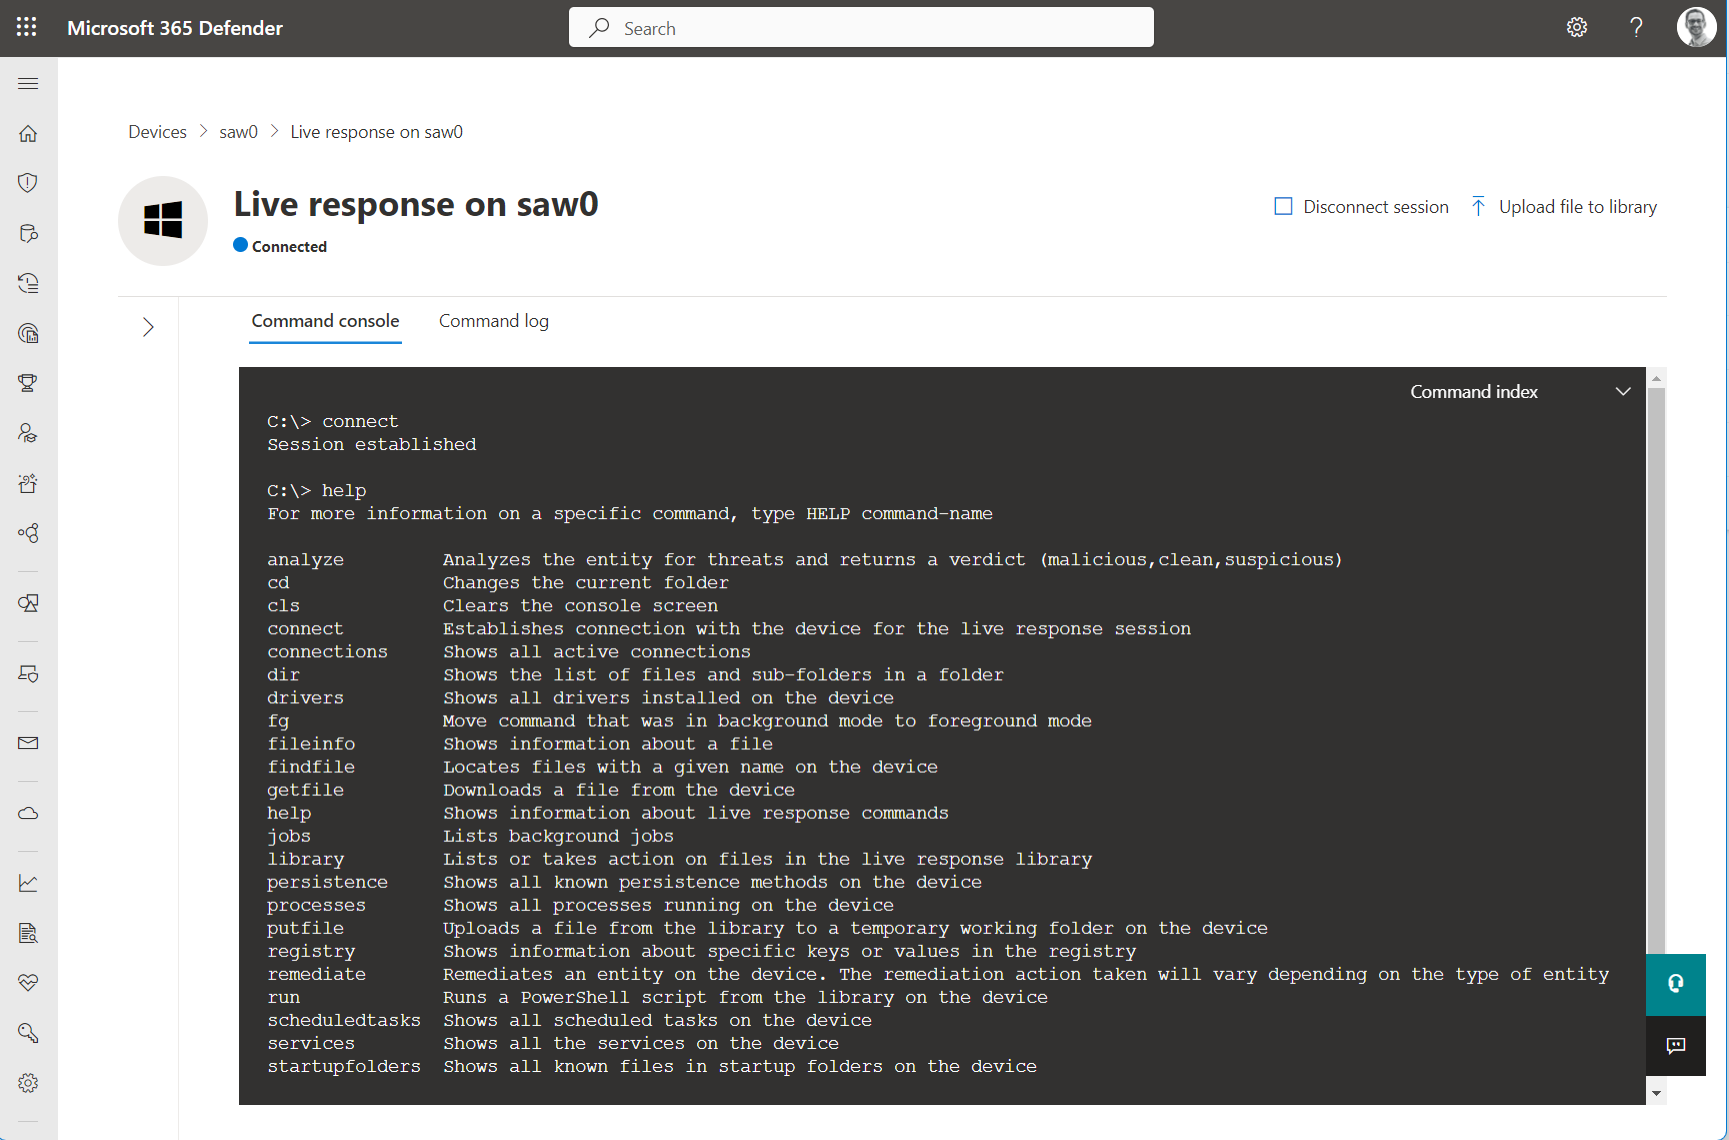The width and height of the screenshot is (1729, 1140).
Task: Click the 'drivers' command text
Action: click(305, 698)
